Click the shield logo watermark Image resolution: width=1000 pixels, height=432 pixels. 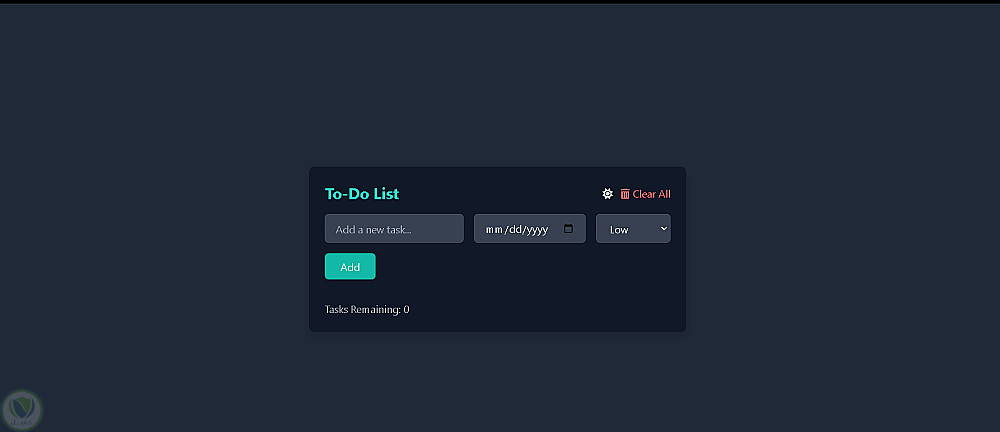(20, 410)
